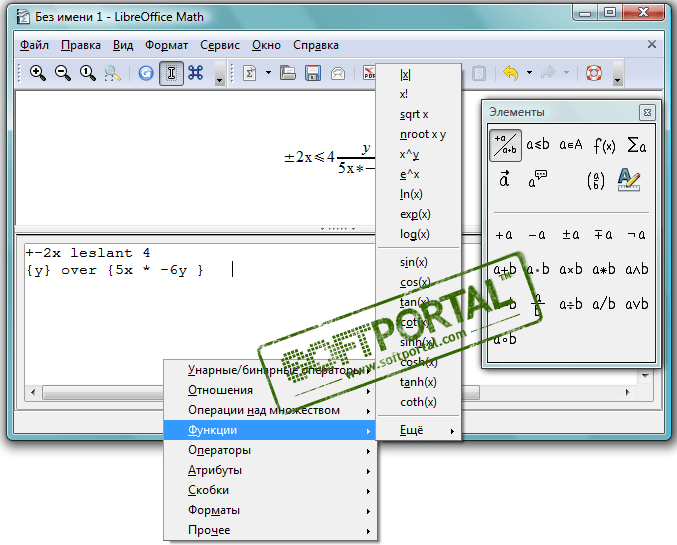Open the Undo history dropdown arrow
Image resolution: width=677 pixels, height=545 pixels.
click(529, 73)
